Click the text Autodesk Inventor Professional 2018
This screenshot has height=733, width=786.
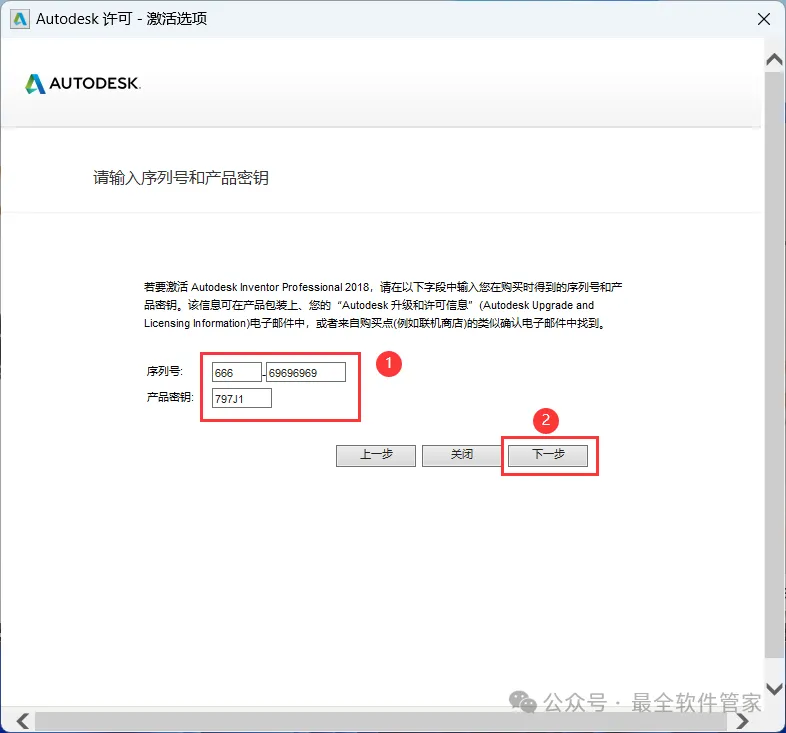point(280,287)
